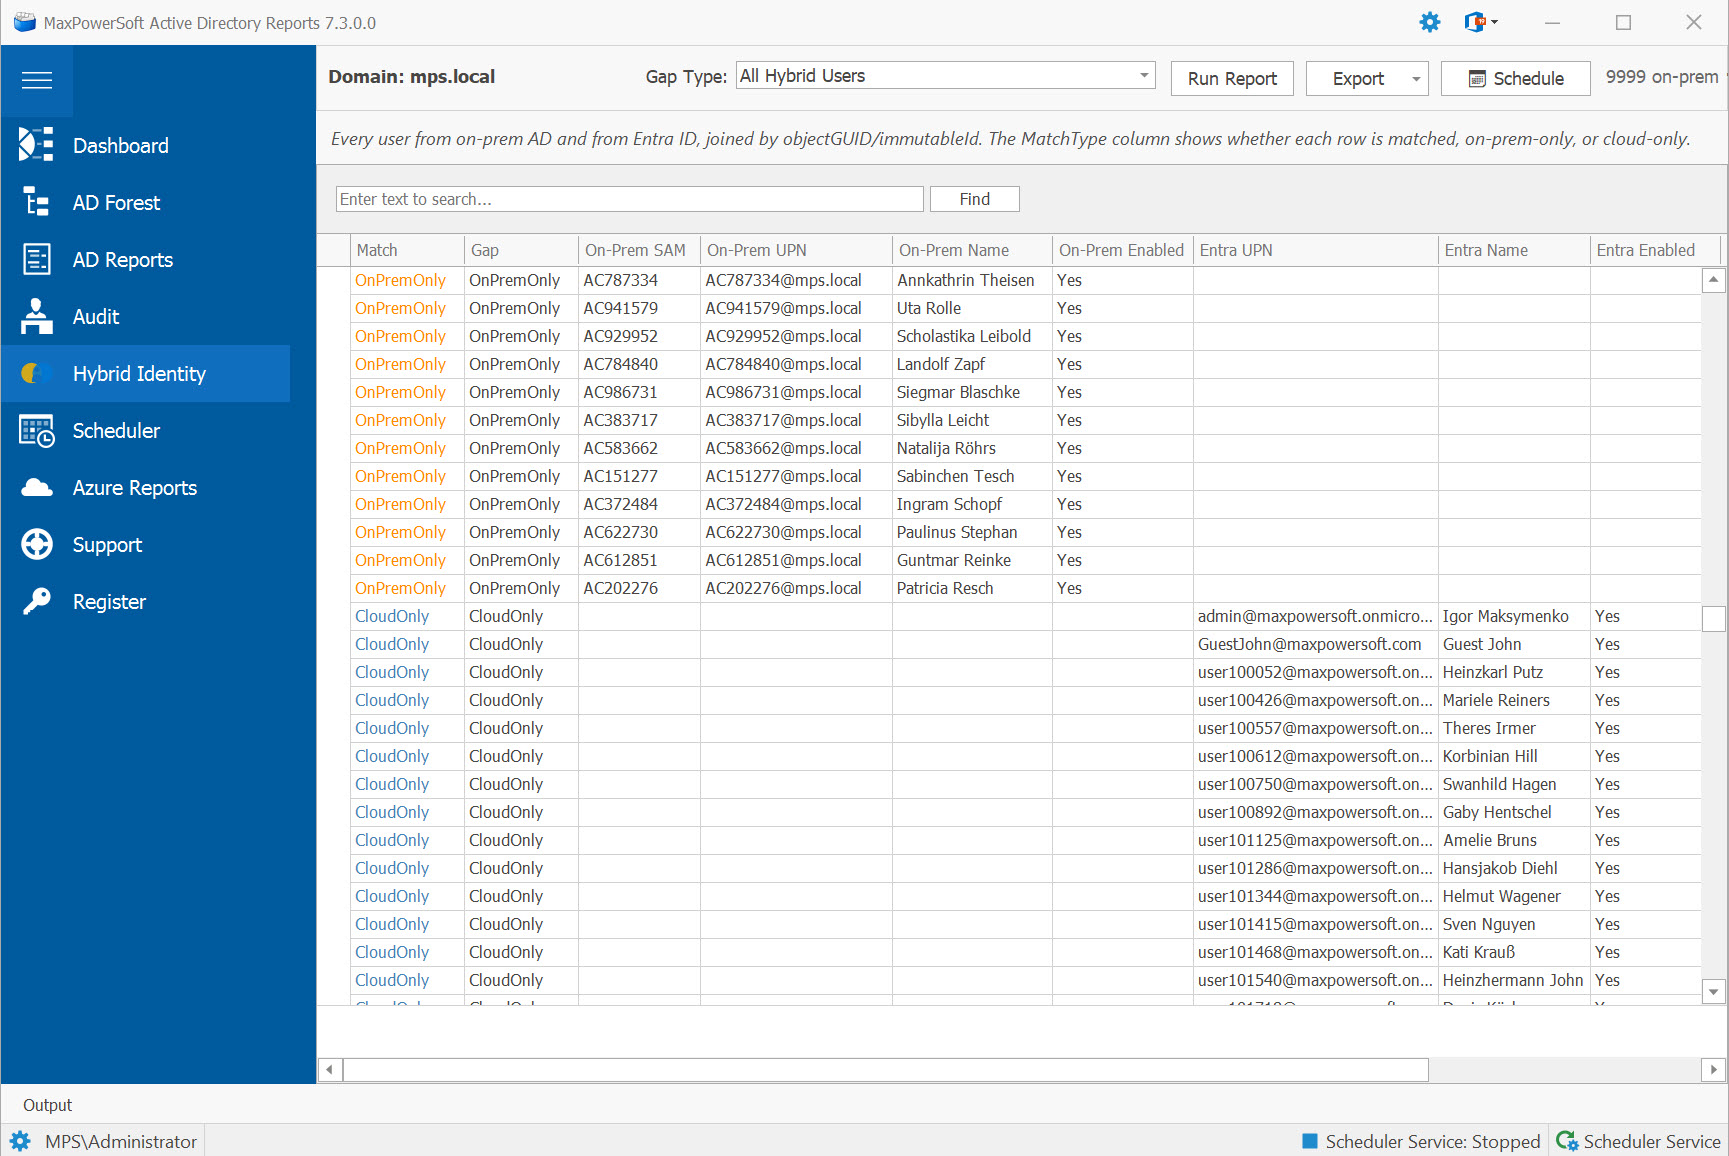
Task: Click horizontal scrollbar left arrow
Action: 329,1069
